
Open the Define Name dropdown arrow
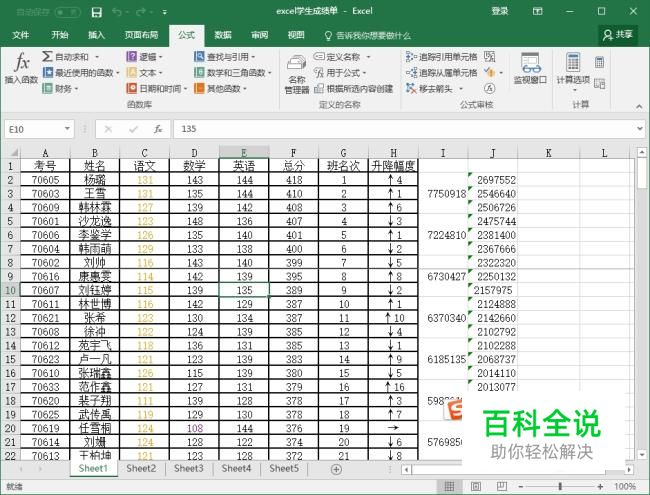click(x=368, y=57)
